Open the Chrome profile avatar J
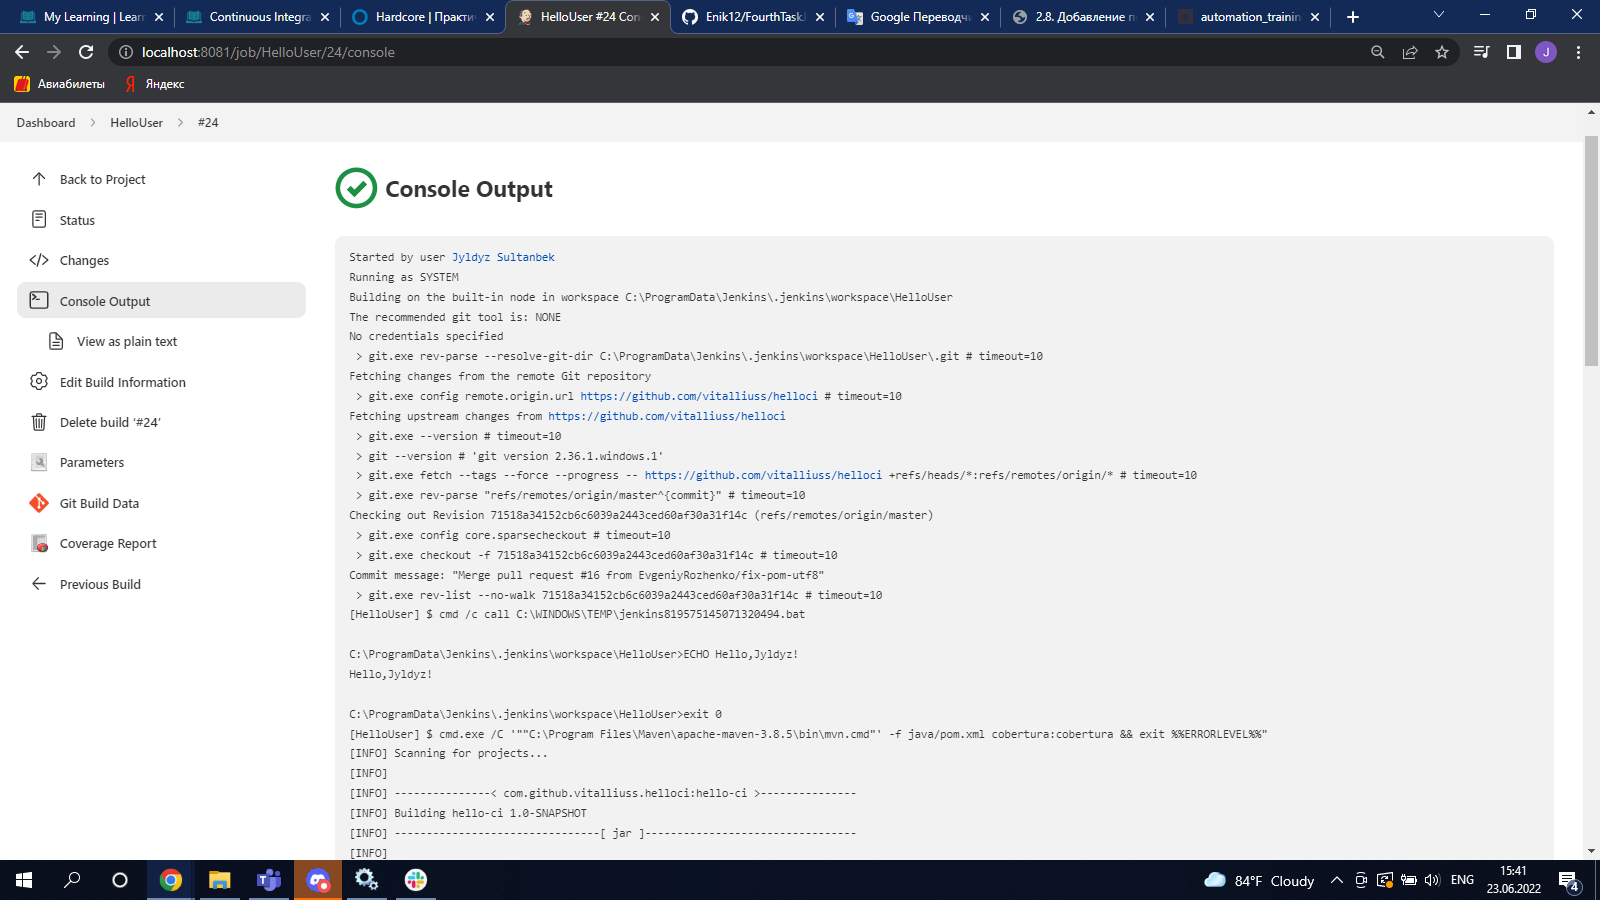Viewport: 1600px width, 900px height. point(1546,52)
